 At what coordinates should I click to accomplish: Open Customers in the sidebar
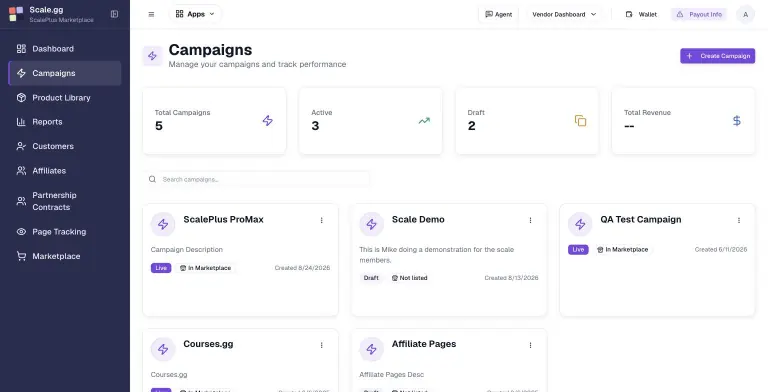pyautogui.click(x=65, y=146)
